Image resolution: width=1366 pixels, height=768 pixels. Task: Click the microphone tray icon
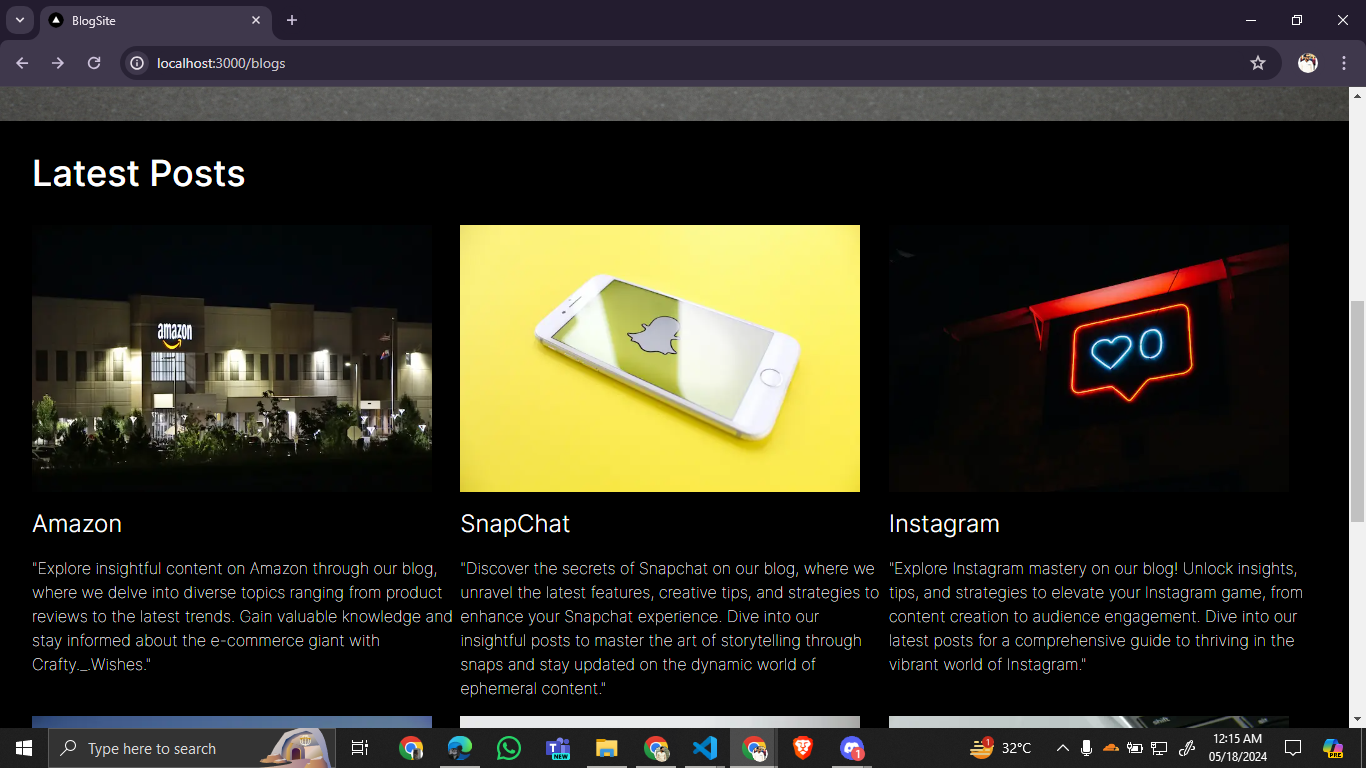coord(1086,748)
